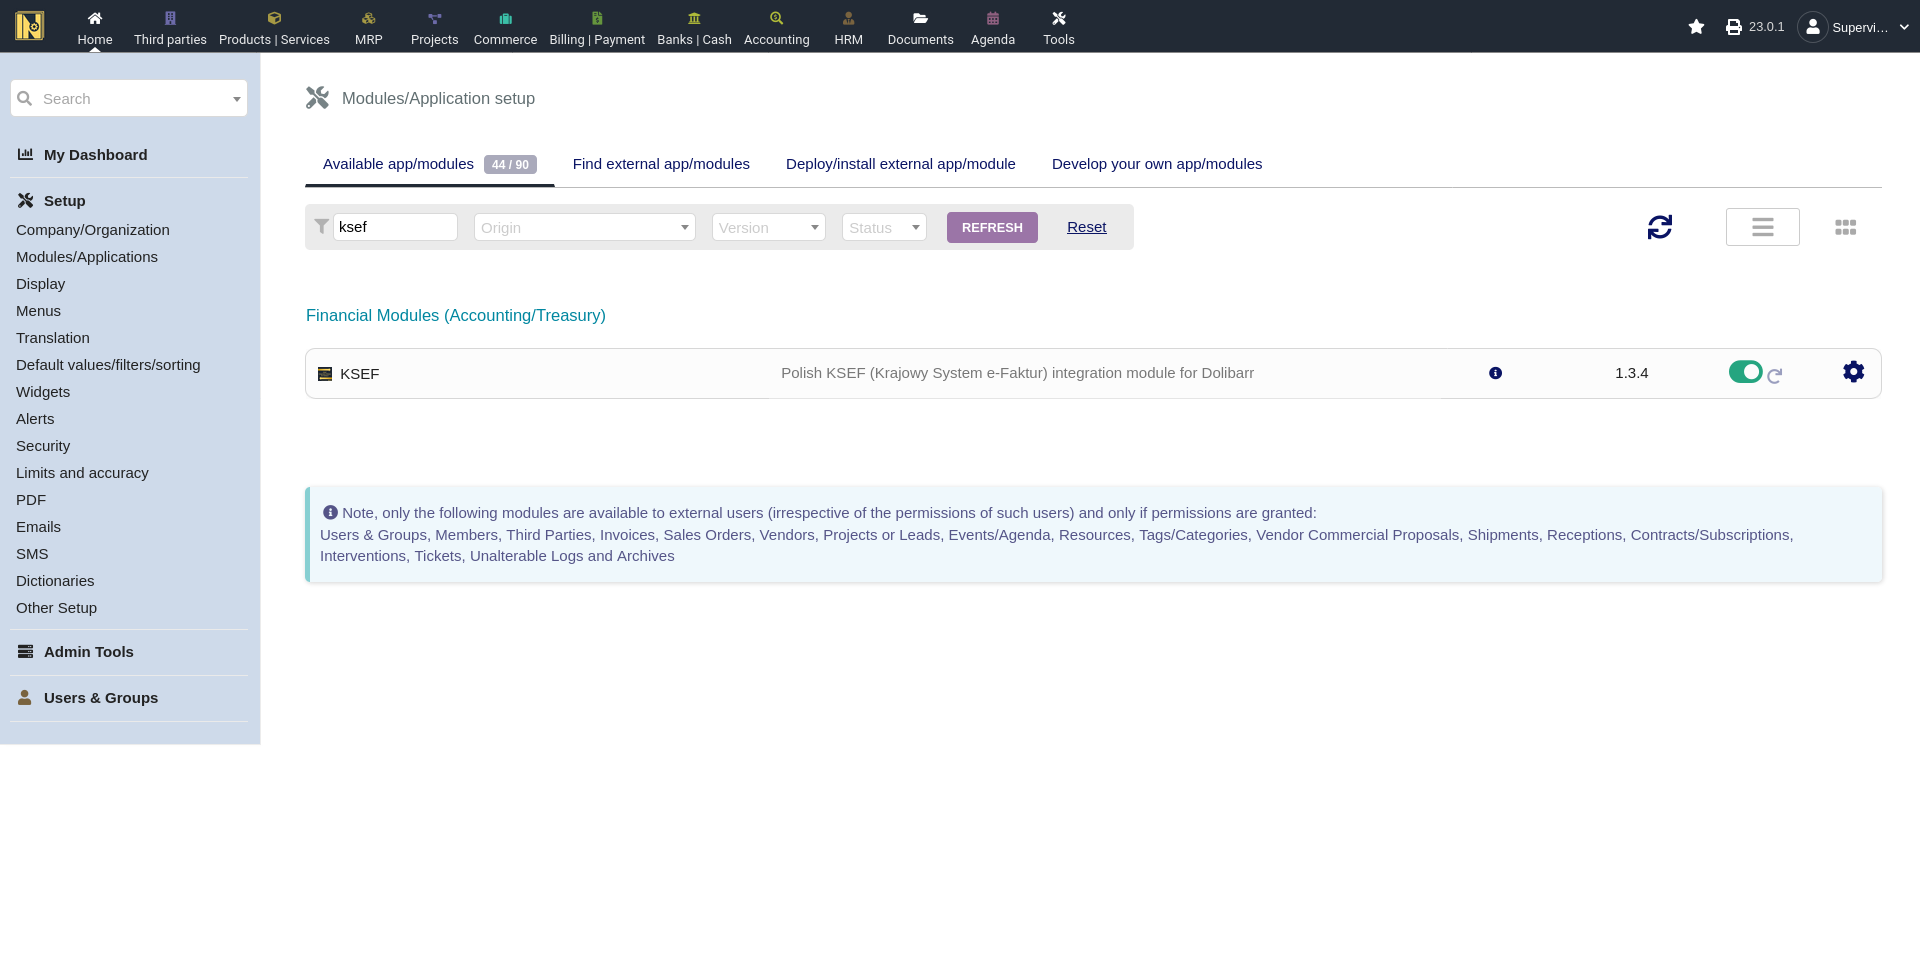Screen dimensions: 1920x963
Task: Click the blue refresh arrows icon
Action: [1659, 228]
